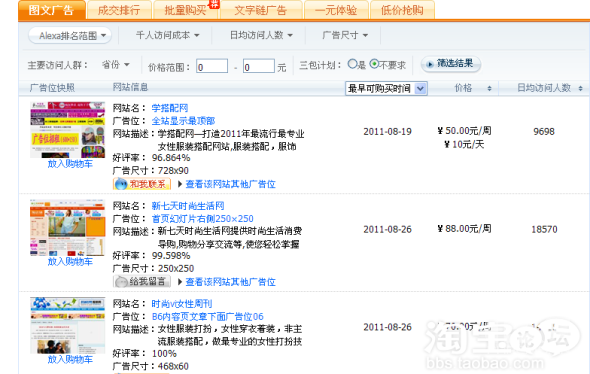Click the price ¥50.00元/周
Image resolution: width=590 pixels, height=374 pixels.
(x=464, y=131)
